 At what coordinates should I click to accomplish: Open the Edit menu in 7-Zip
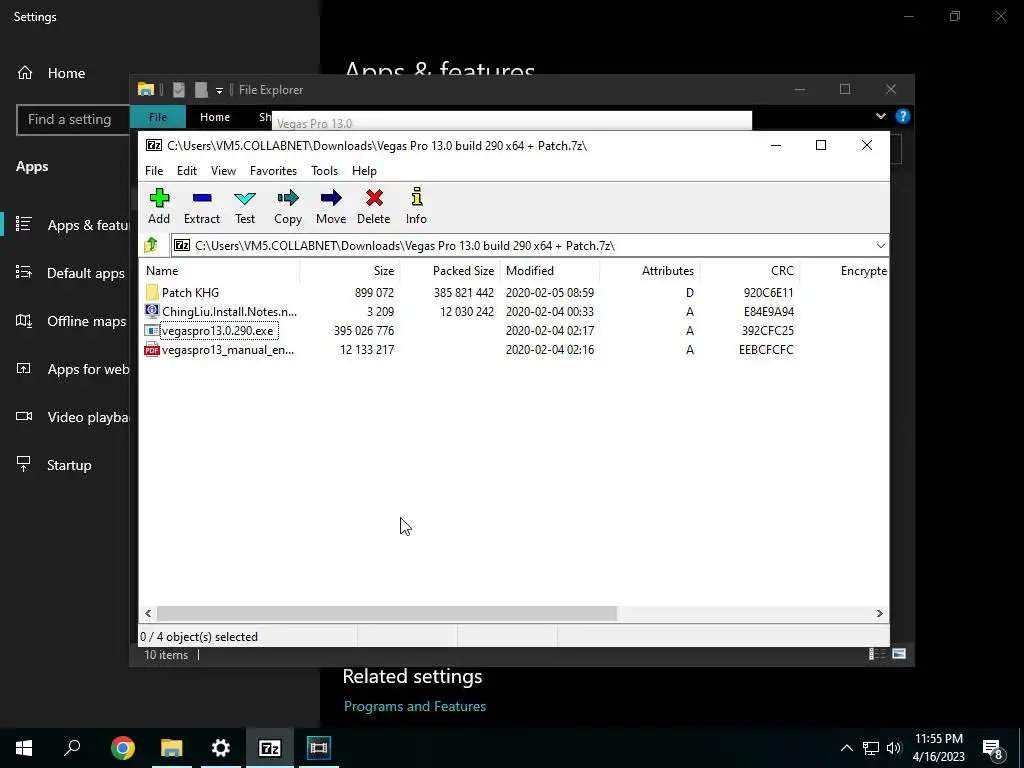click(x=187, y=170)
